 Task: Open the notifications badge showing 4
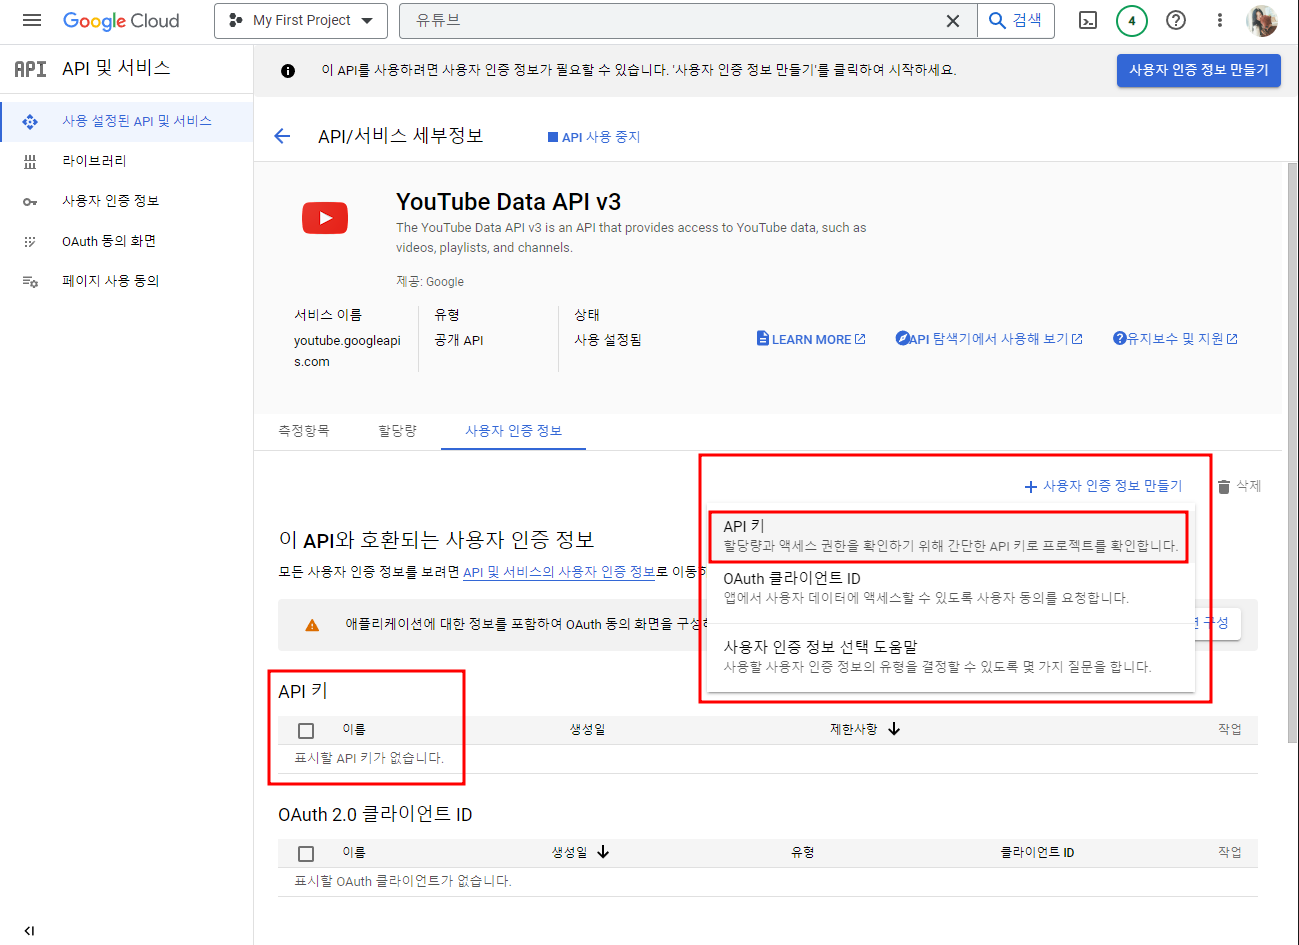(x=1132, y=20)
